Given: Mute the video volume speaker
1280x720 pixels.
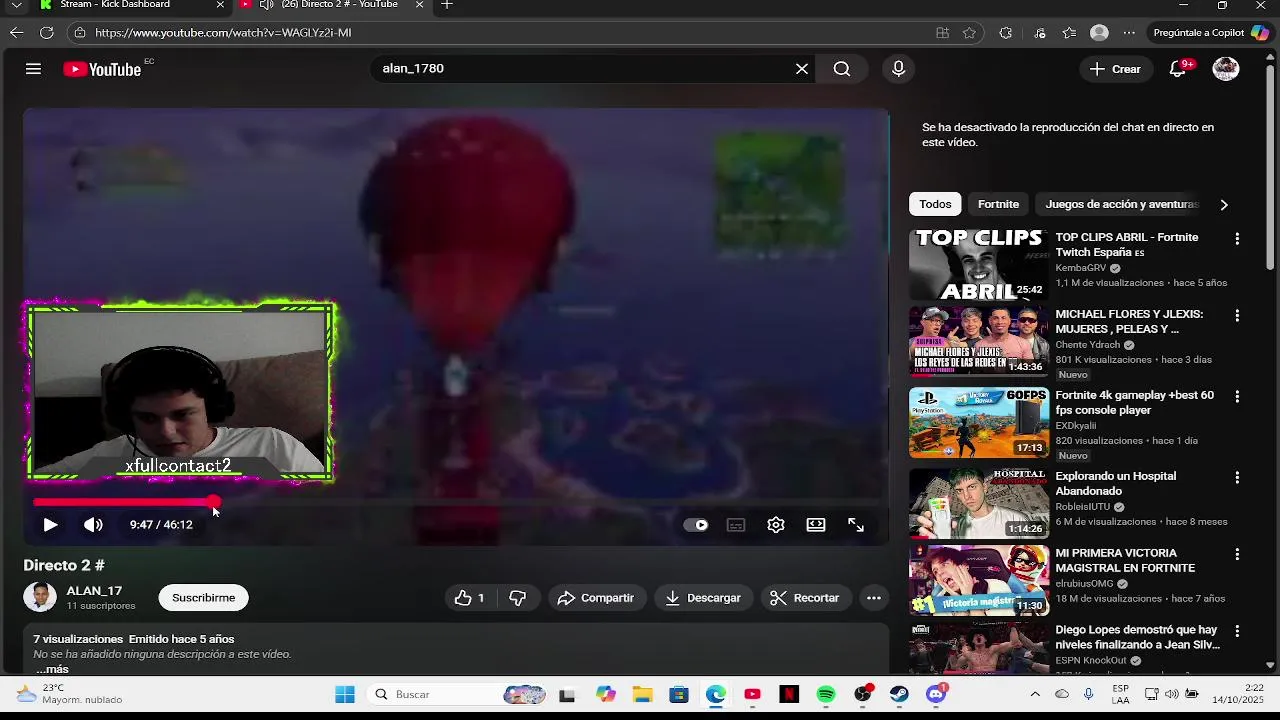Looking at the screenshot, I should click(x=93, y=525).
